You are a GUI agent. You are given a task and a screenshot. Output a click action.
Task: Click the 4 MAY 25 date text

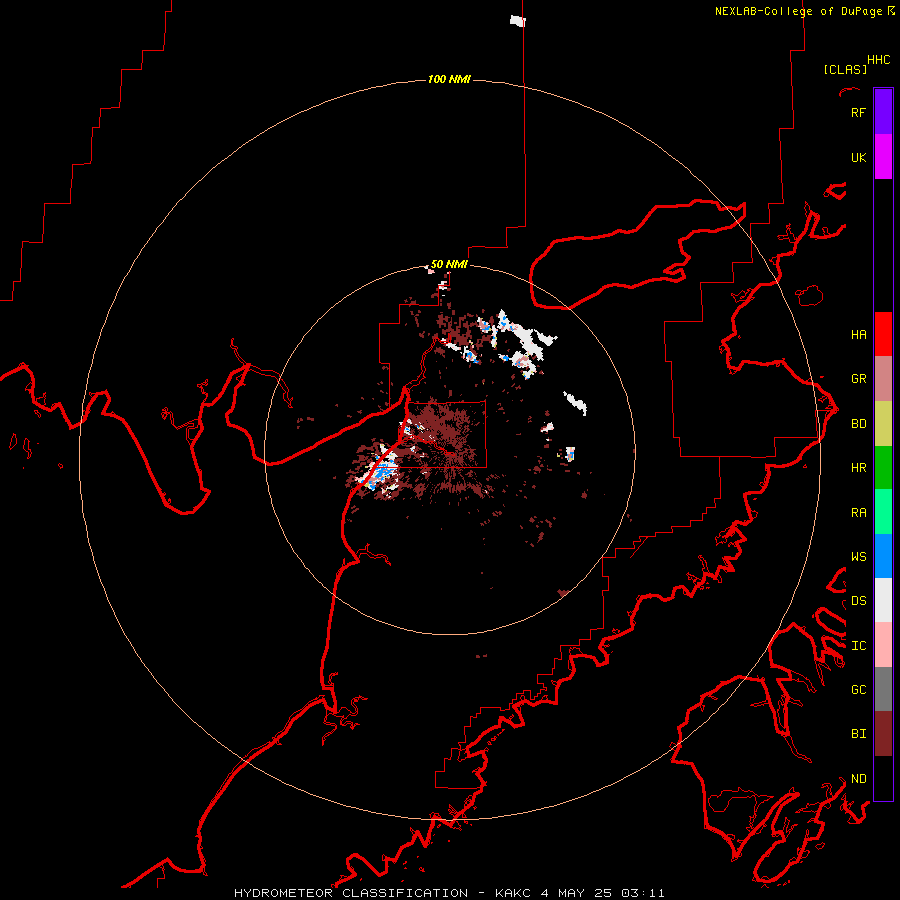coord(576,893)
